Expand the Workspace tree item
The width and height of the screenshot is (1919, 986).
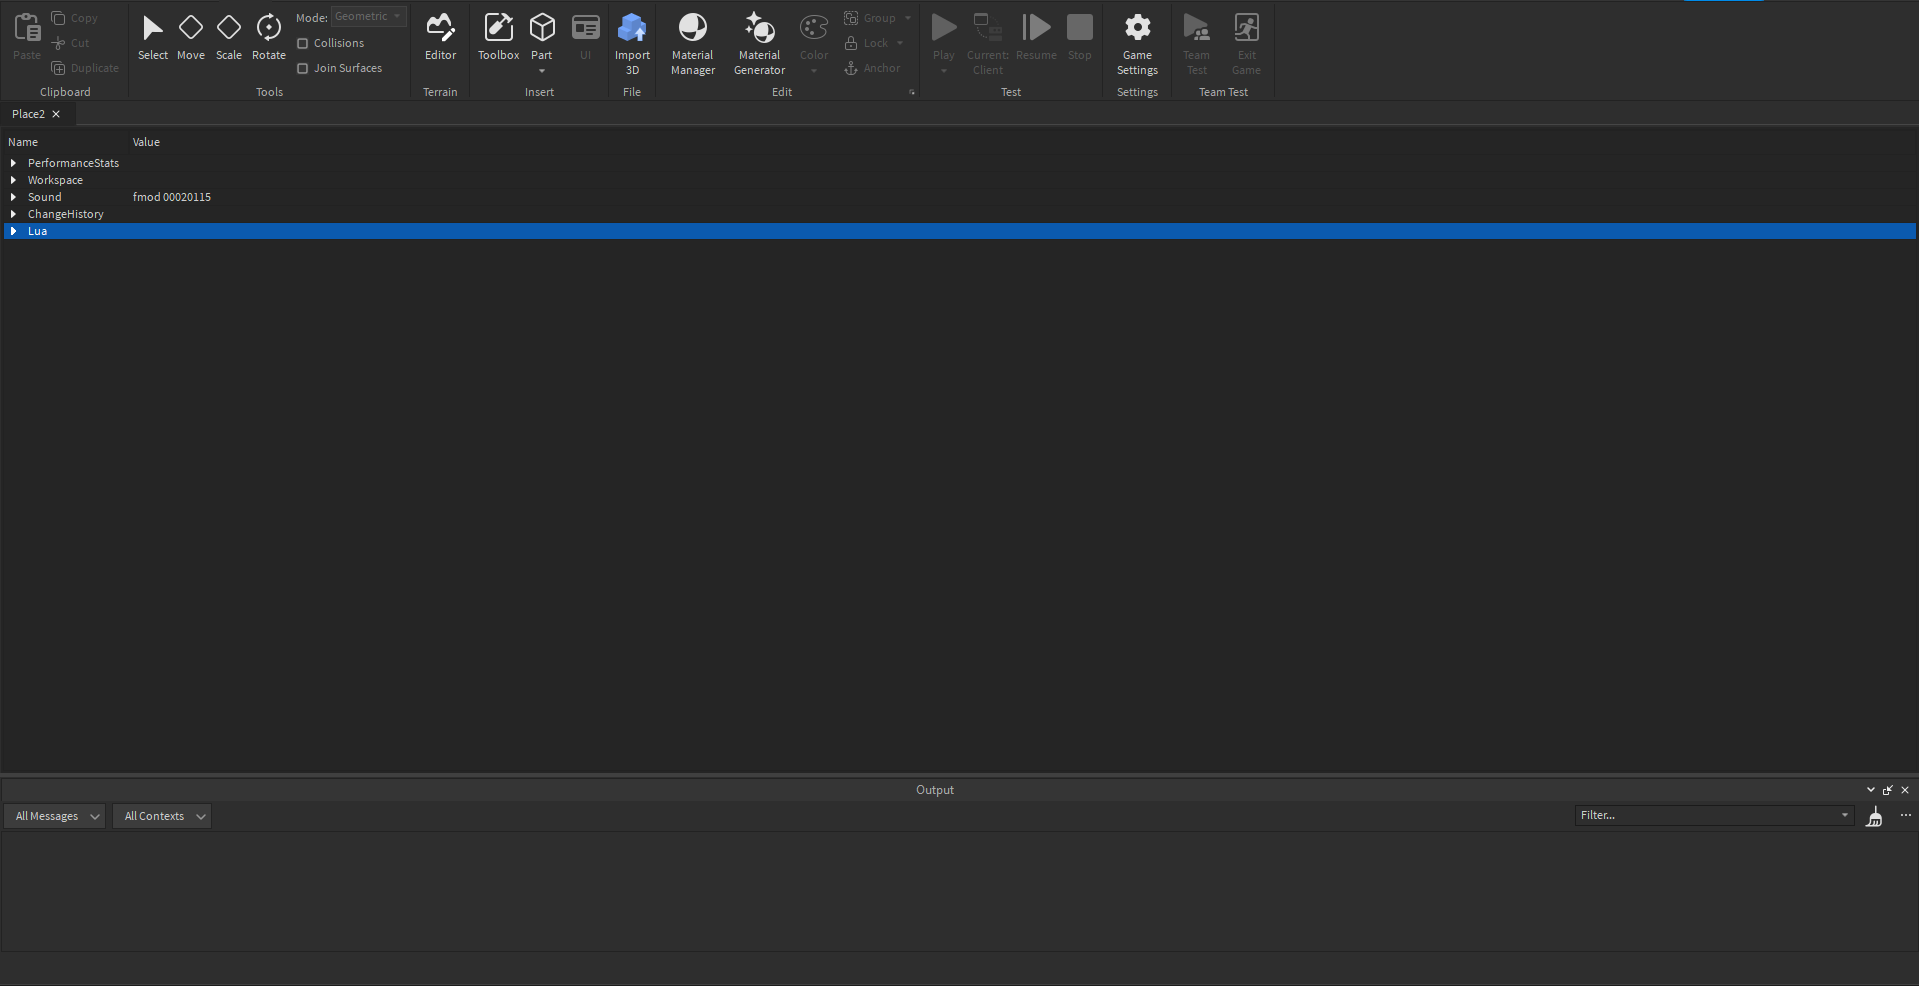click(x=13, y=180)
